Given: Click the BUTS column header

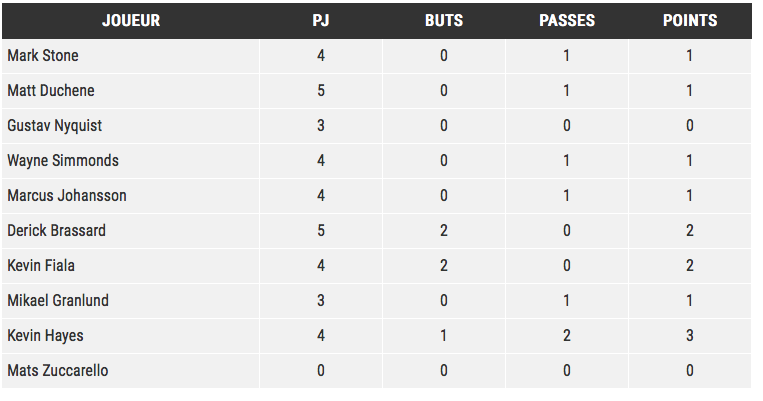Looking at the screenshot, I should pyautogui.click(x=444, y=20).
